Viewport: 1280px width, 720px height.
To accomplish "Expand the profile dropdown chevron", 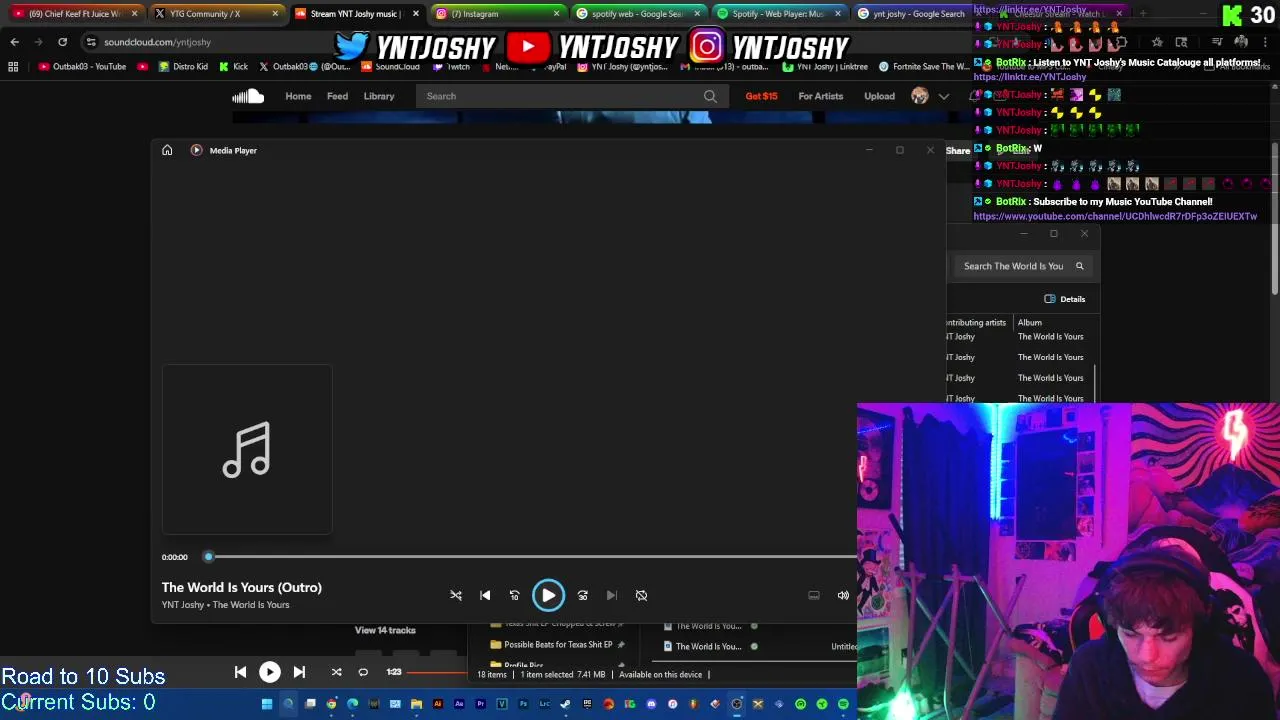I will (x=943, y=97).
